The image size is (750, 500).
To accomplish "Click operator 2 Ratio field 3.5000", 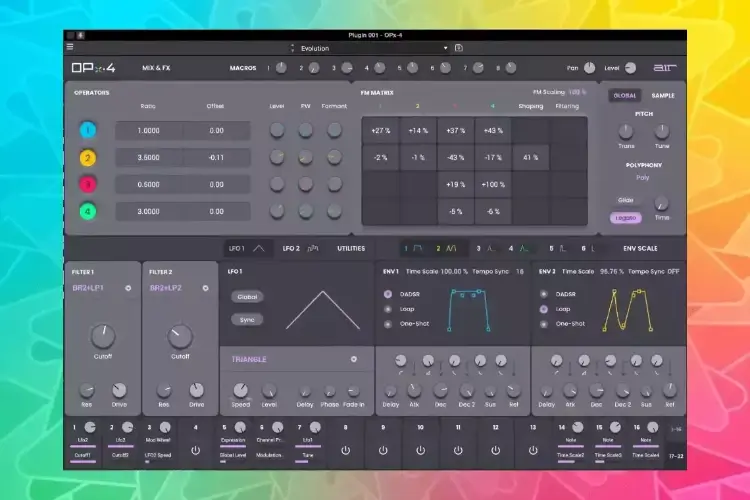I will point(149,157).
